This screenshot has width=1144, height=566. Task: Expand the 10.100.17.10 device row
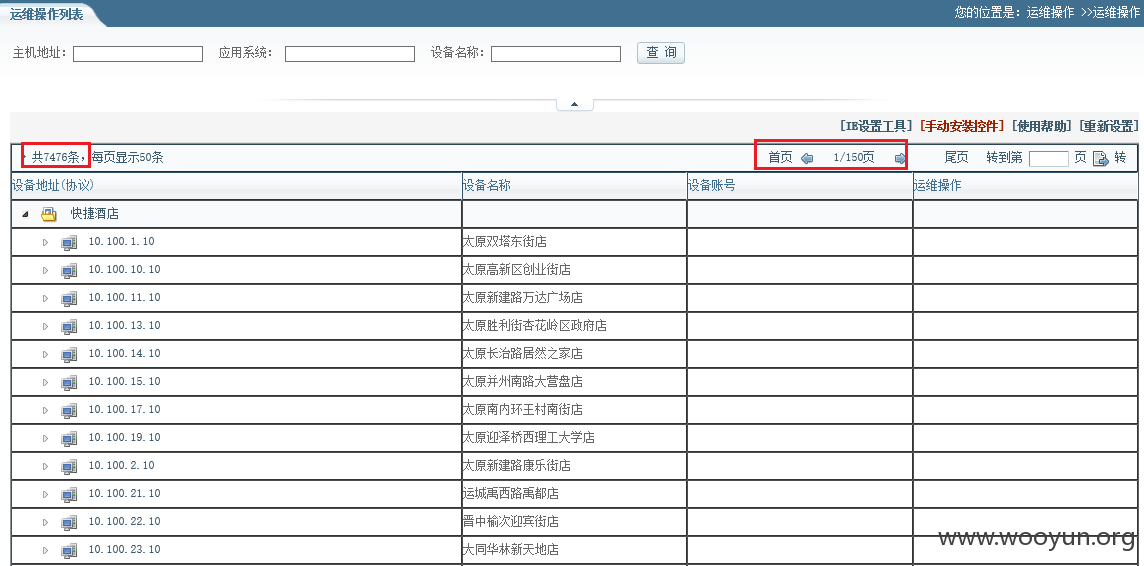pyautogui.click(x=45, y=411)
